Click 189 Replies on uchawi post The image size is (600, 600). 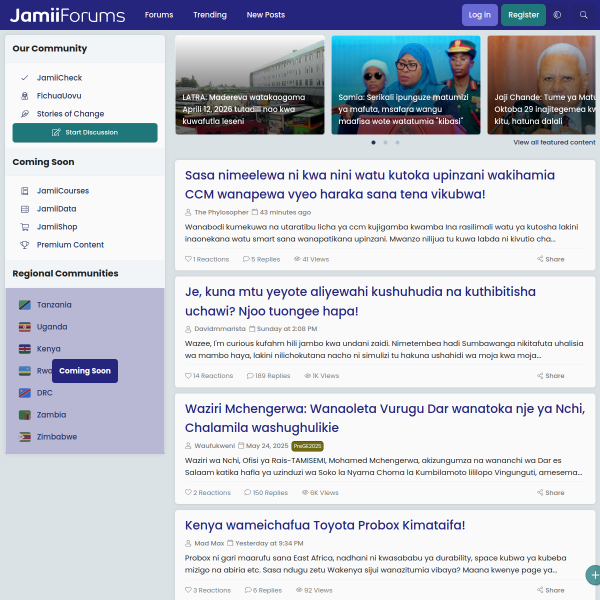pos(268,376)
